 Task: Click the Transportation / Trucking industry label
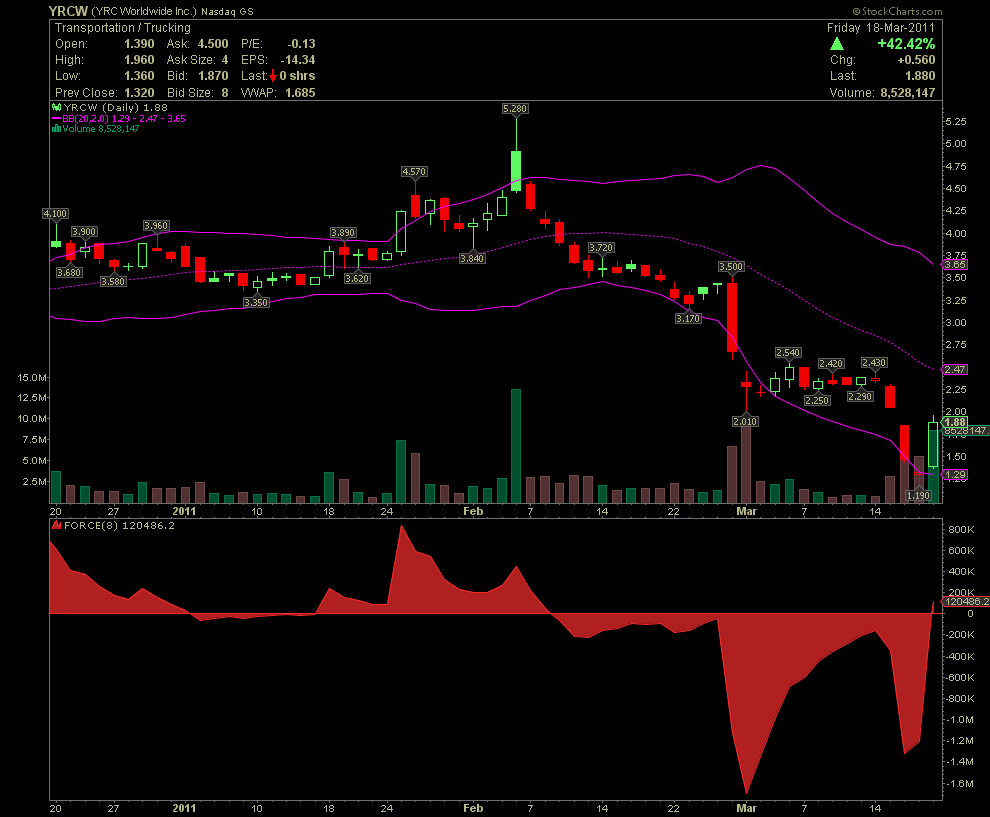pos(122,28)
